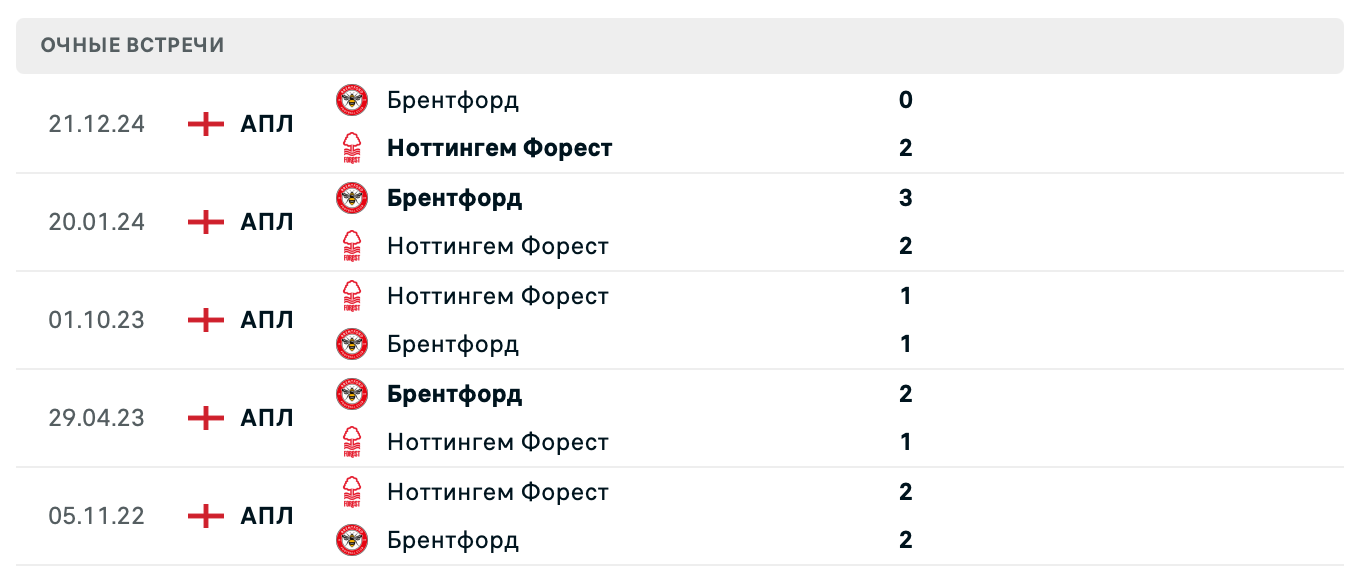This screenshot has width=1362, height=582.
Task: Click the Brentford club badge in the 20.01.24 row
Action: click(x=352, y=197)
